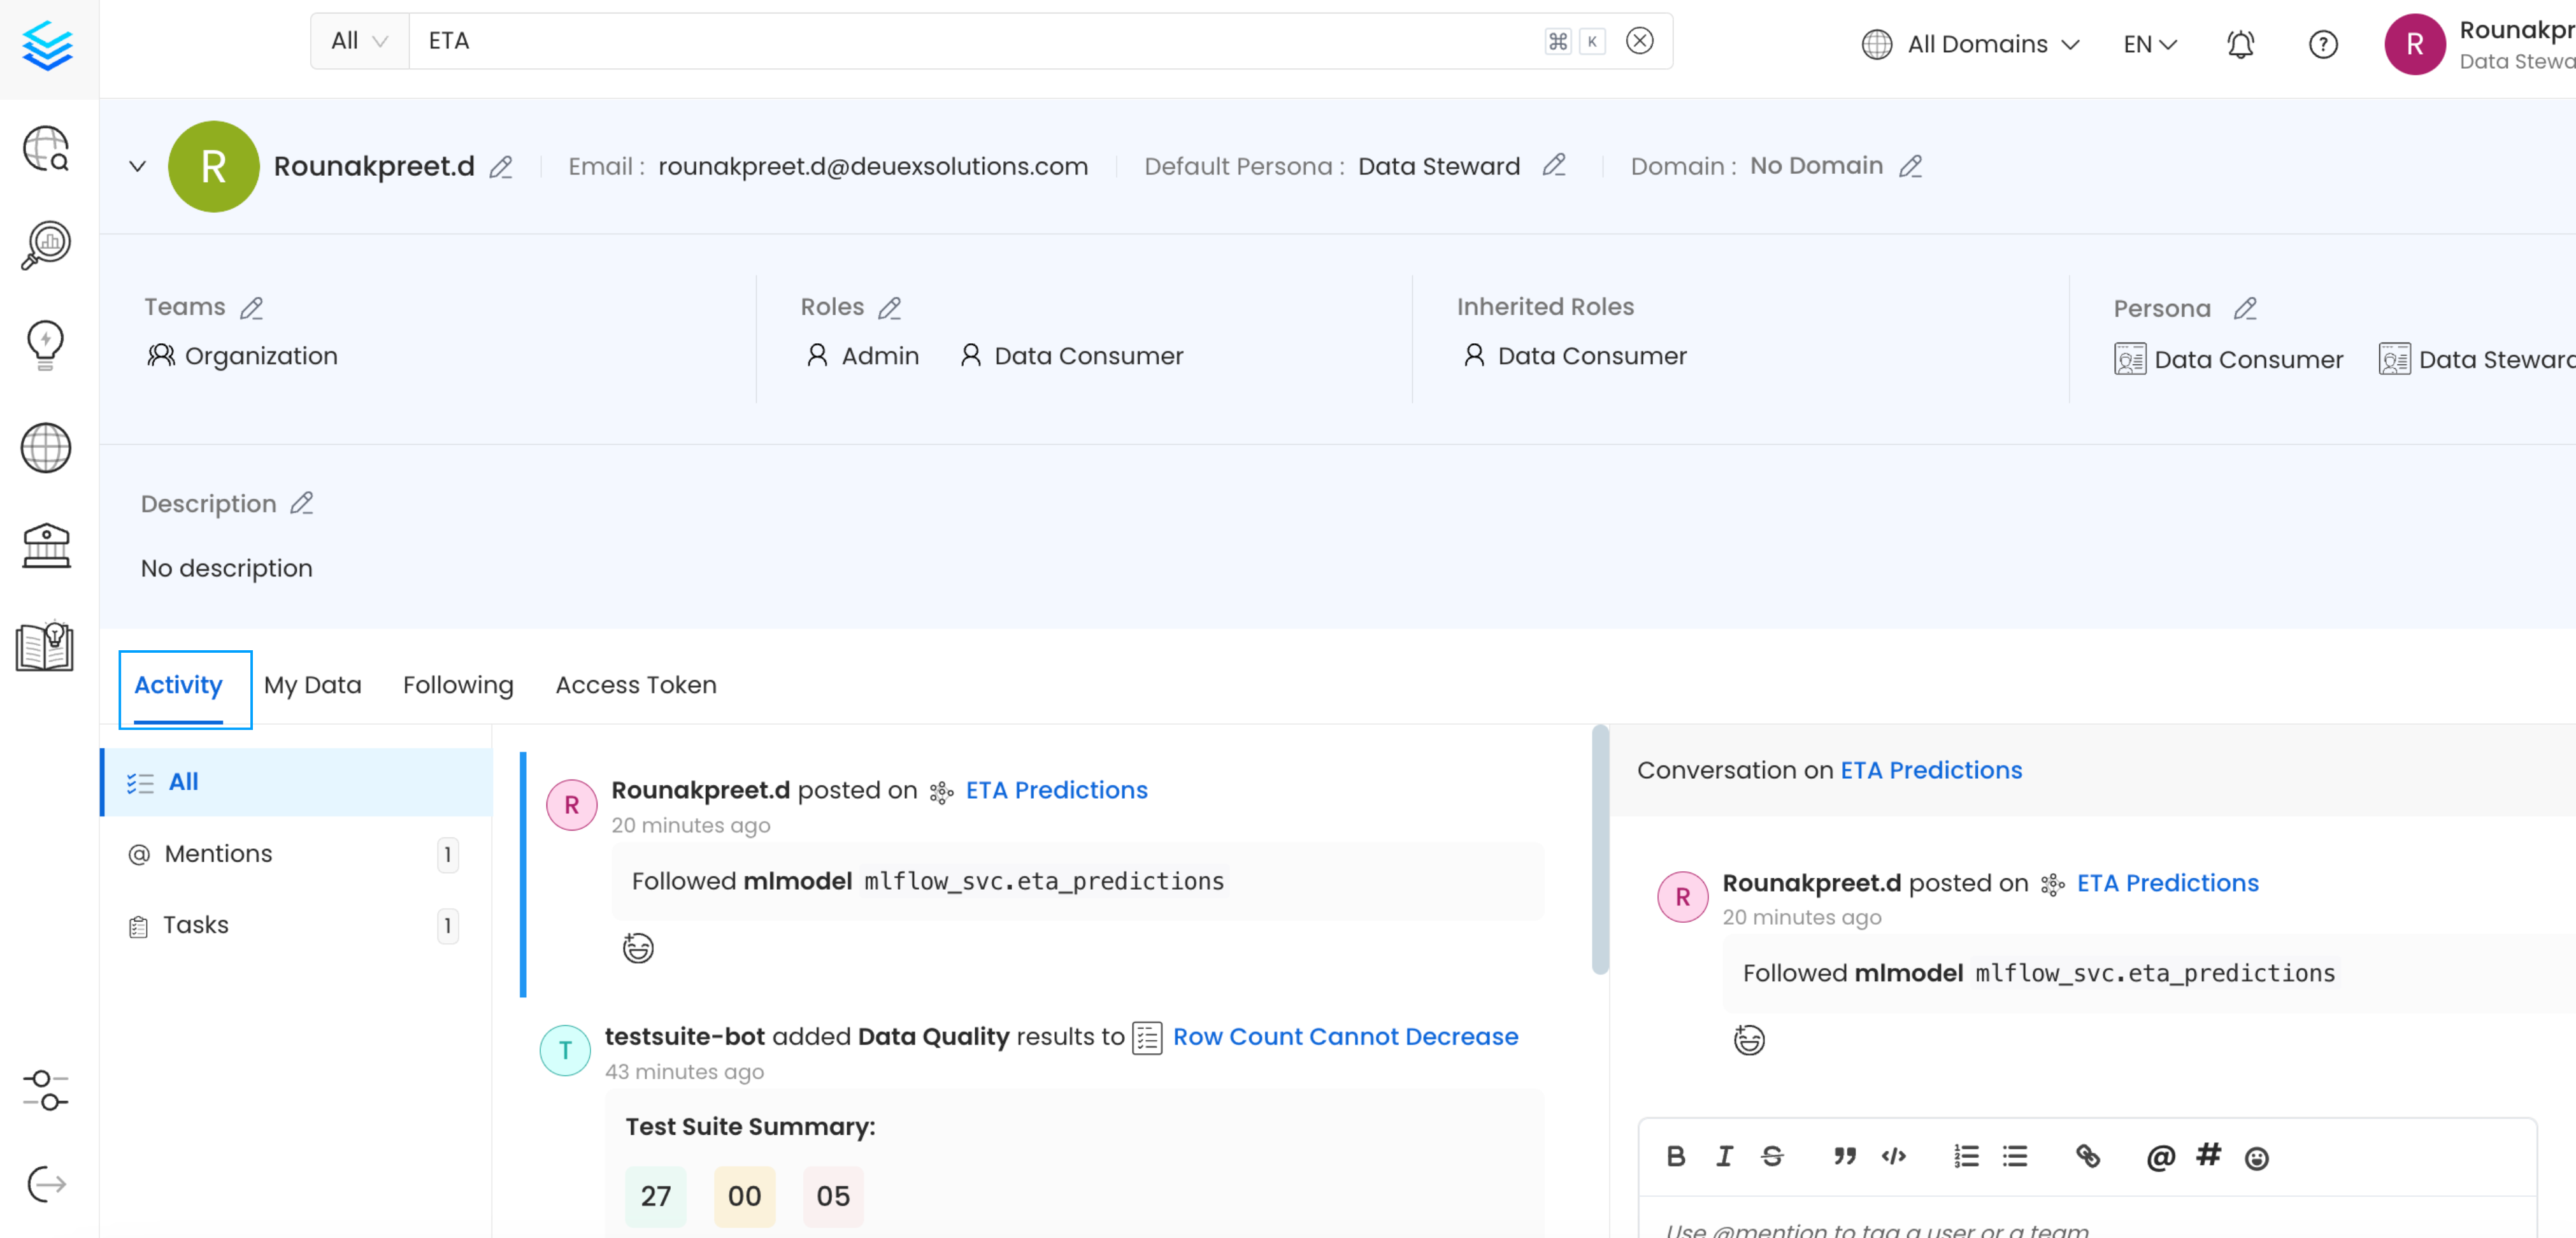Open the Domains globe icon
The image size is (2576, 1238).
46,448
